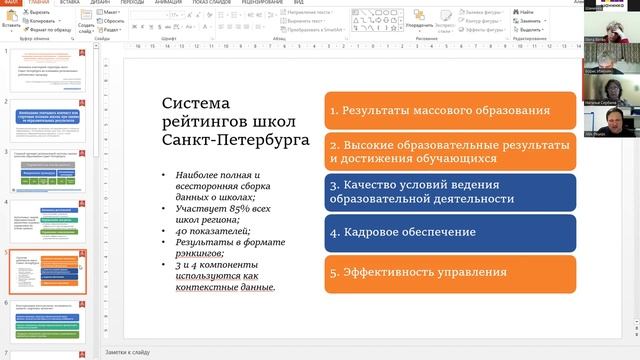Toggle italic (К) formatting
Viewport: 640px width, 360px height.
[142, 27]
